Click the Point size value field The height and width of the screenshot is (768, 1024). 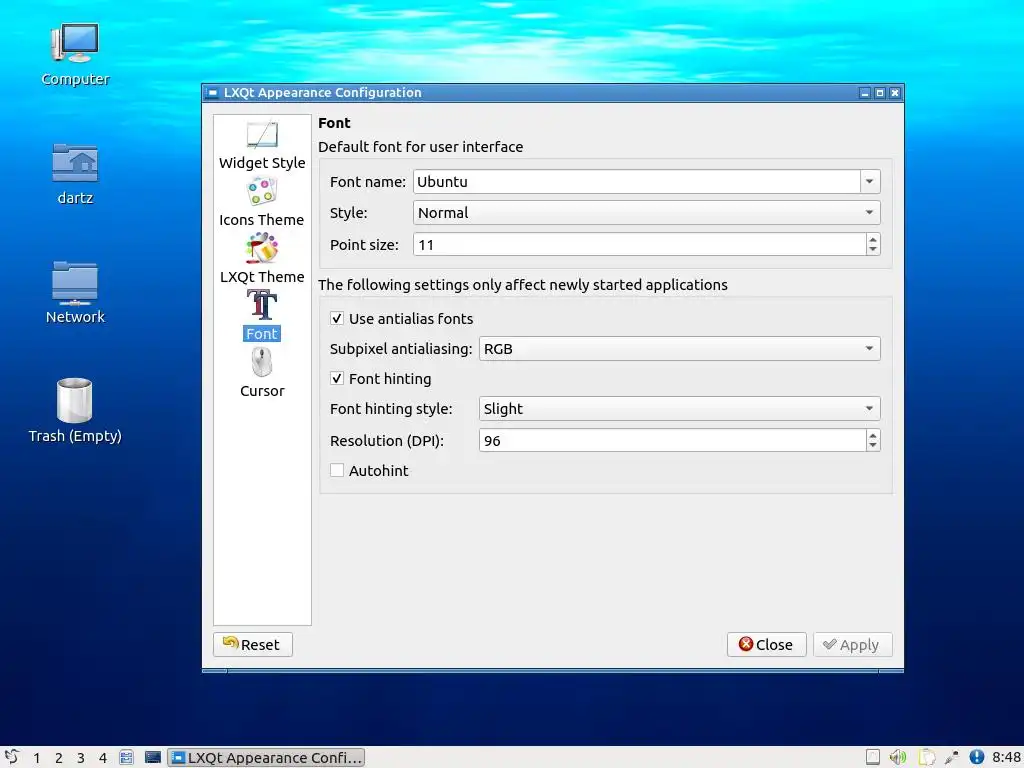pos(640,245)
